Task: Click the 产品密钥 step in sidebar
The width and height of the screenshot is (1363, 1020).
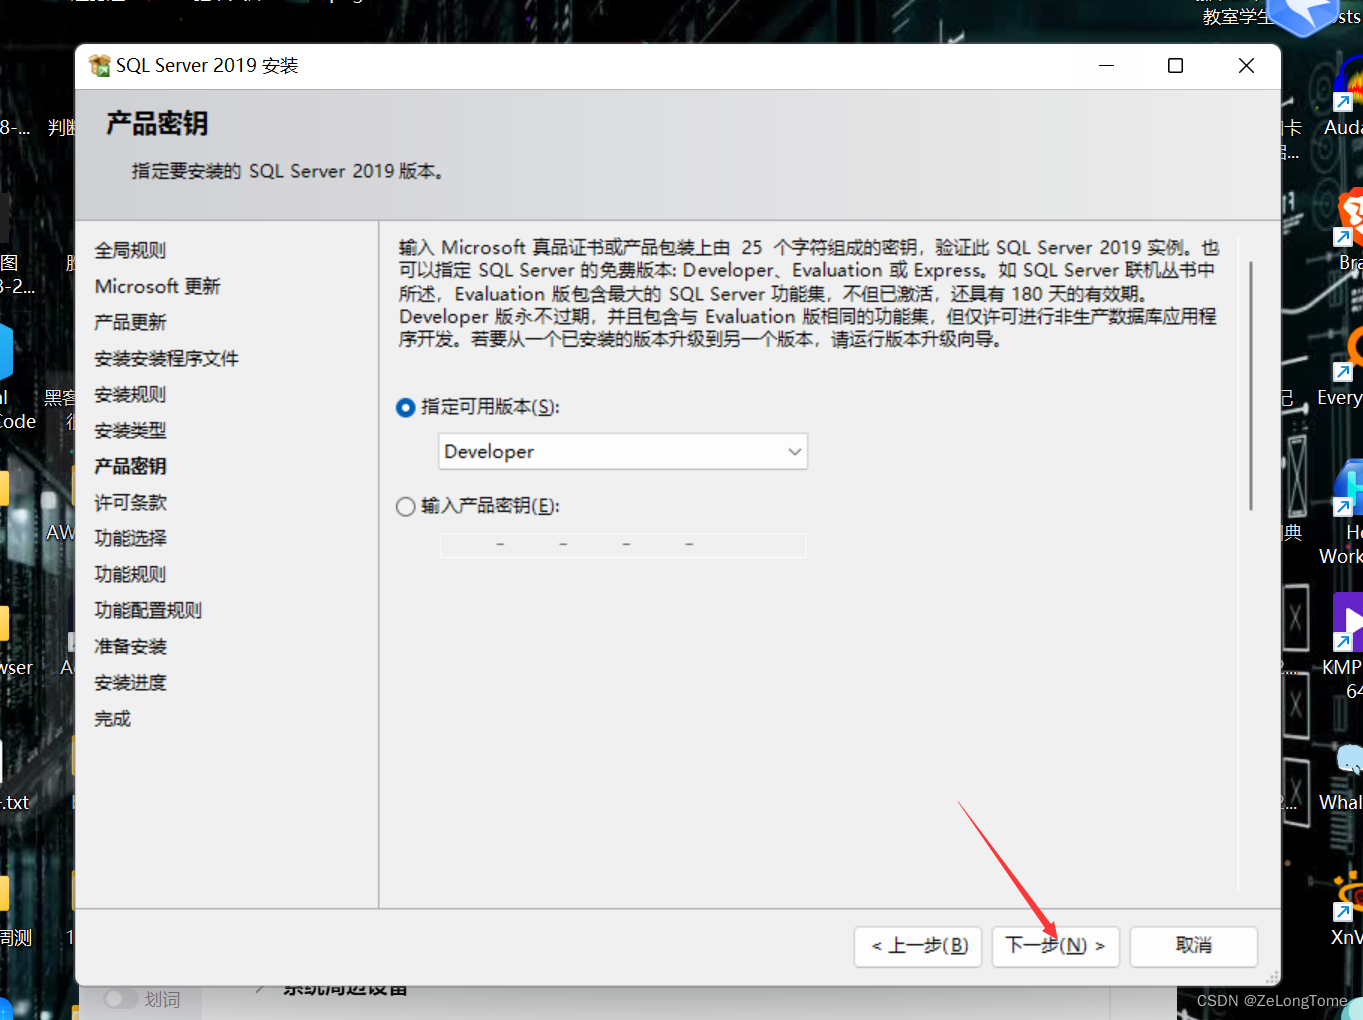Action: [130, 466]
